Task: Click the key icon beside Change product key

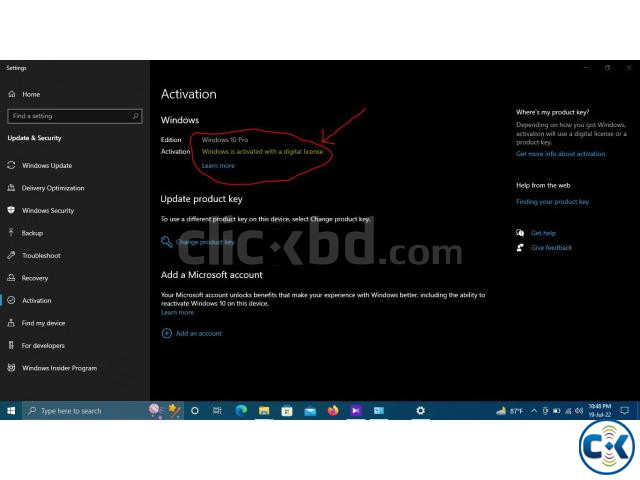Action: pyautogui.click(x=167, y=242)
